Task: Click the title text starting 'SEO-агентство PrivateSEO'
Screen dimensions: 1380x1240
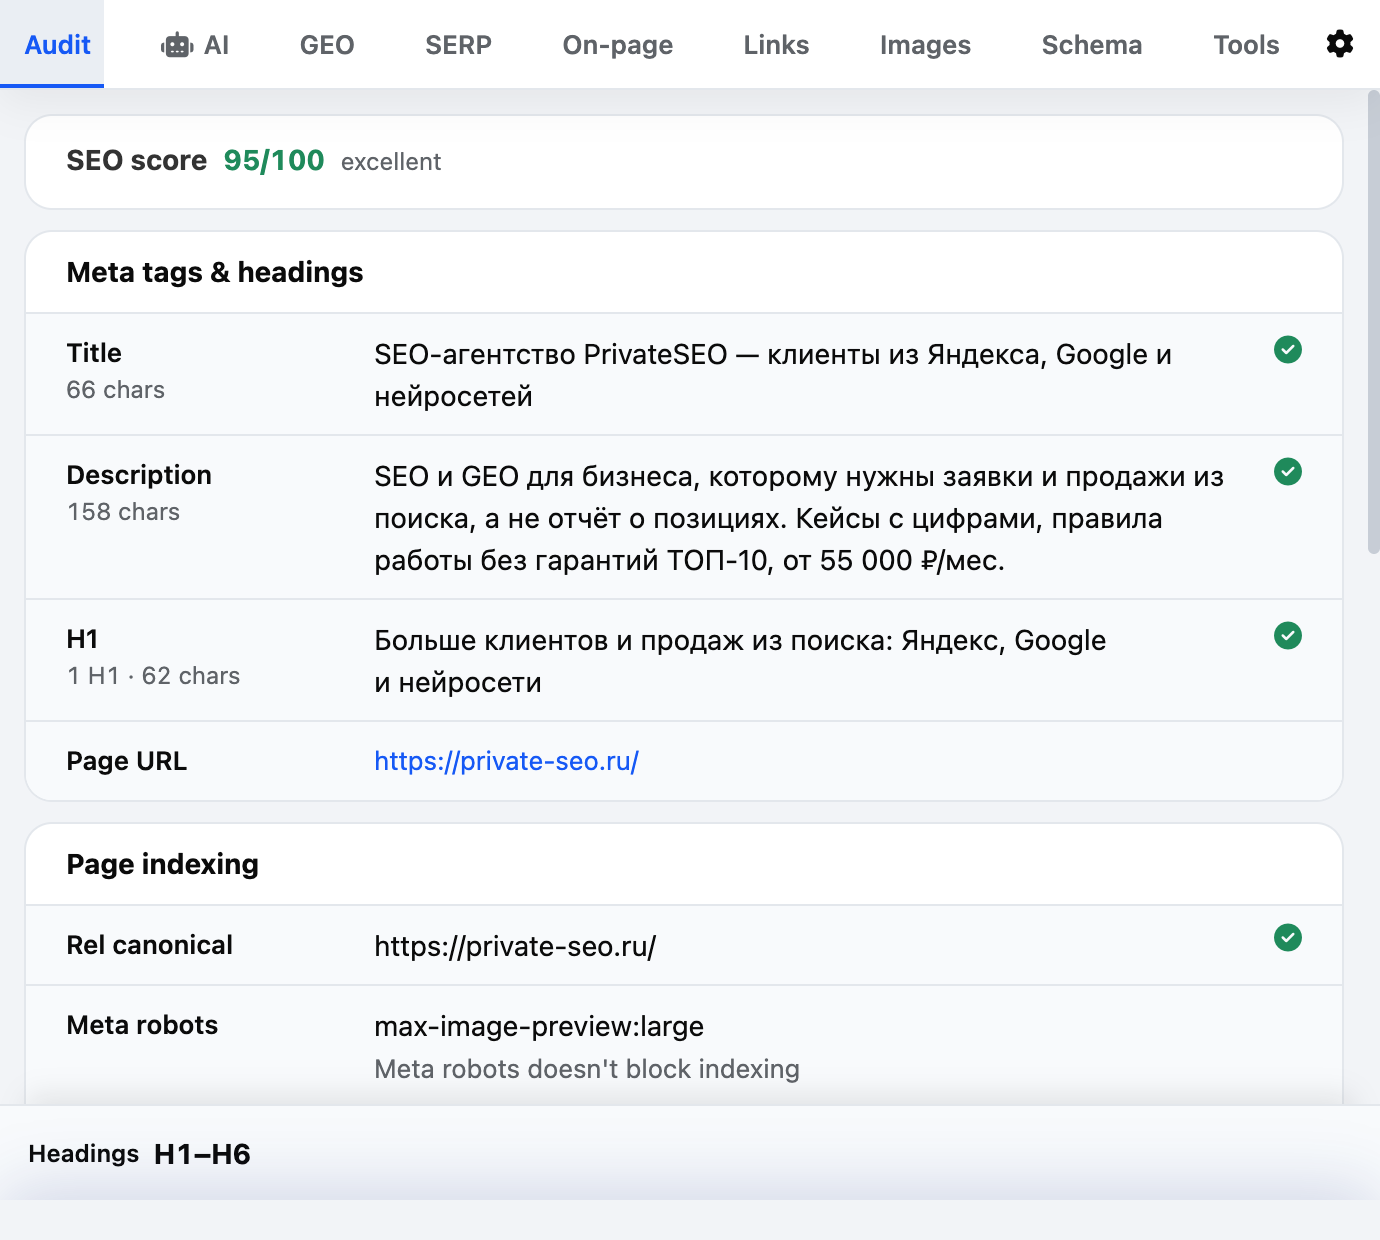Action: pos(773,375)
